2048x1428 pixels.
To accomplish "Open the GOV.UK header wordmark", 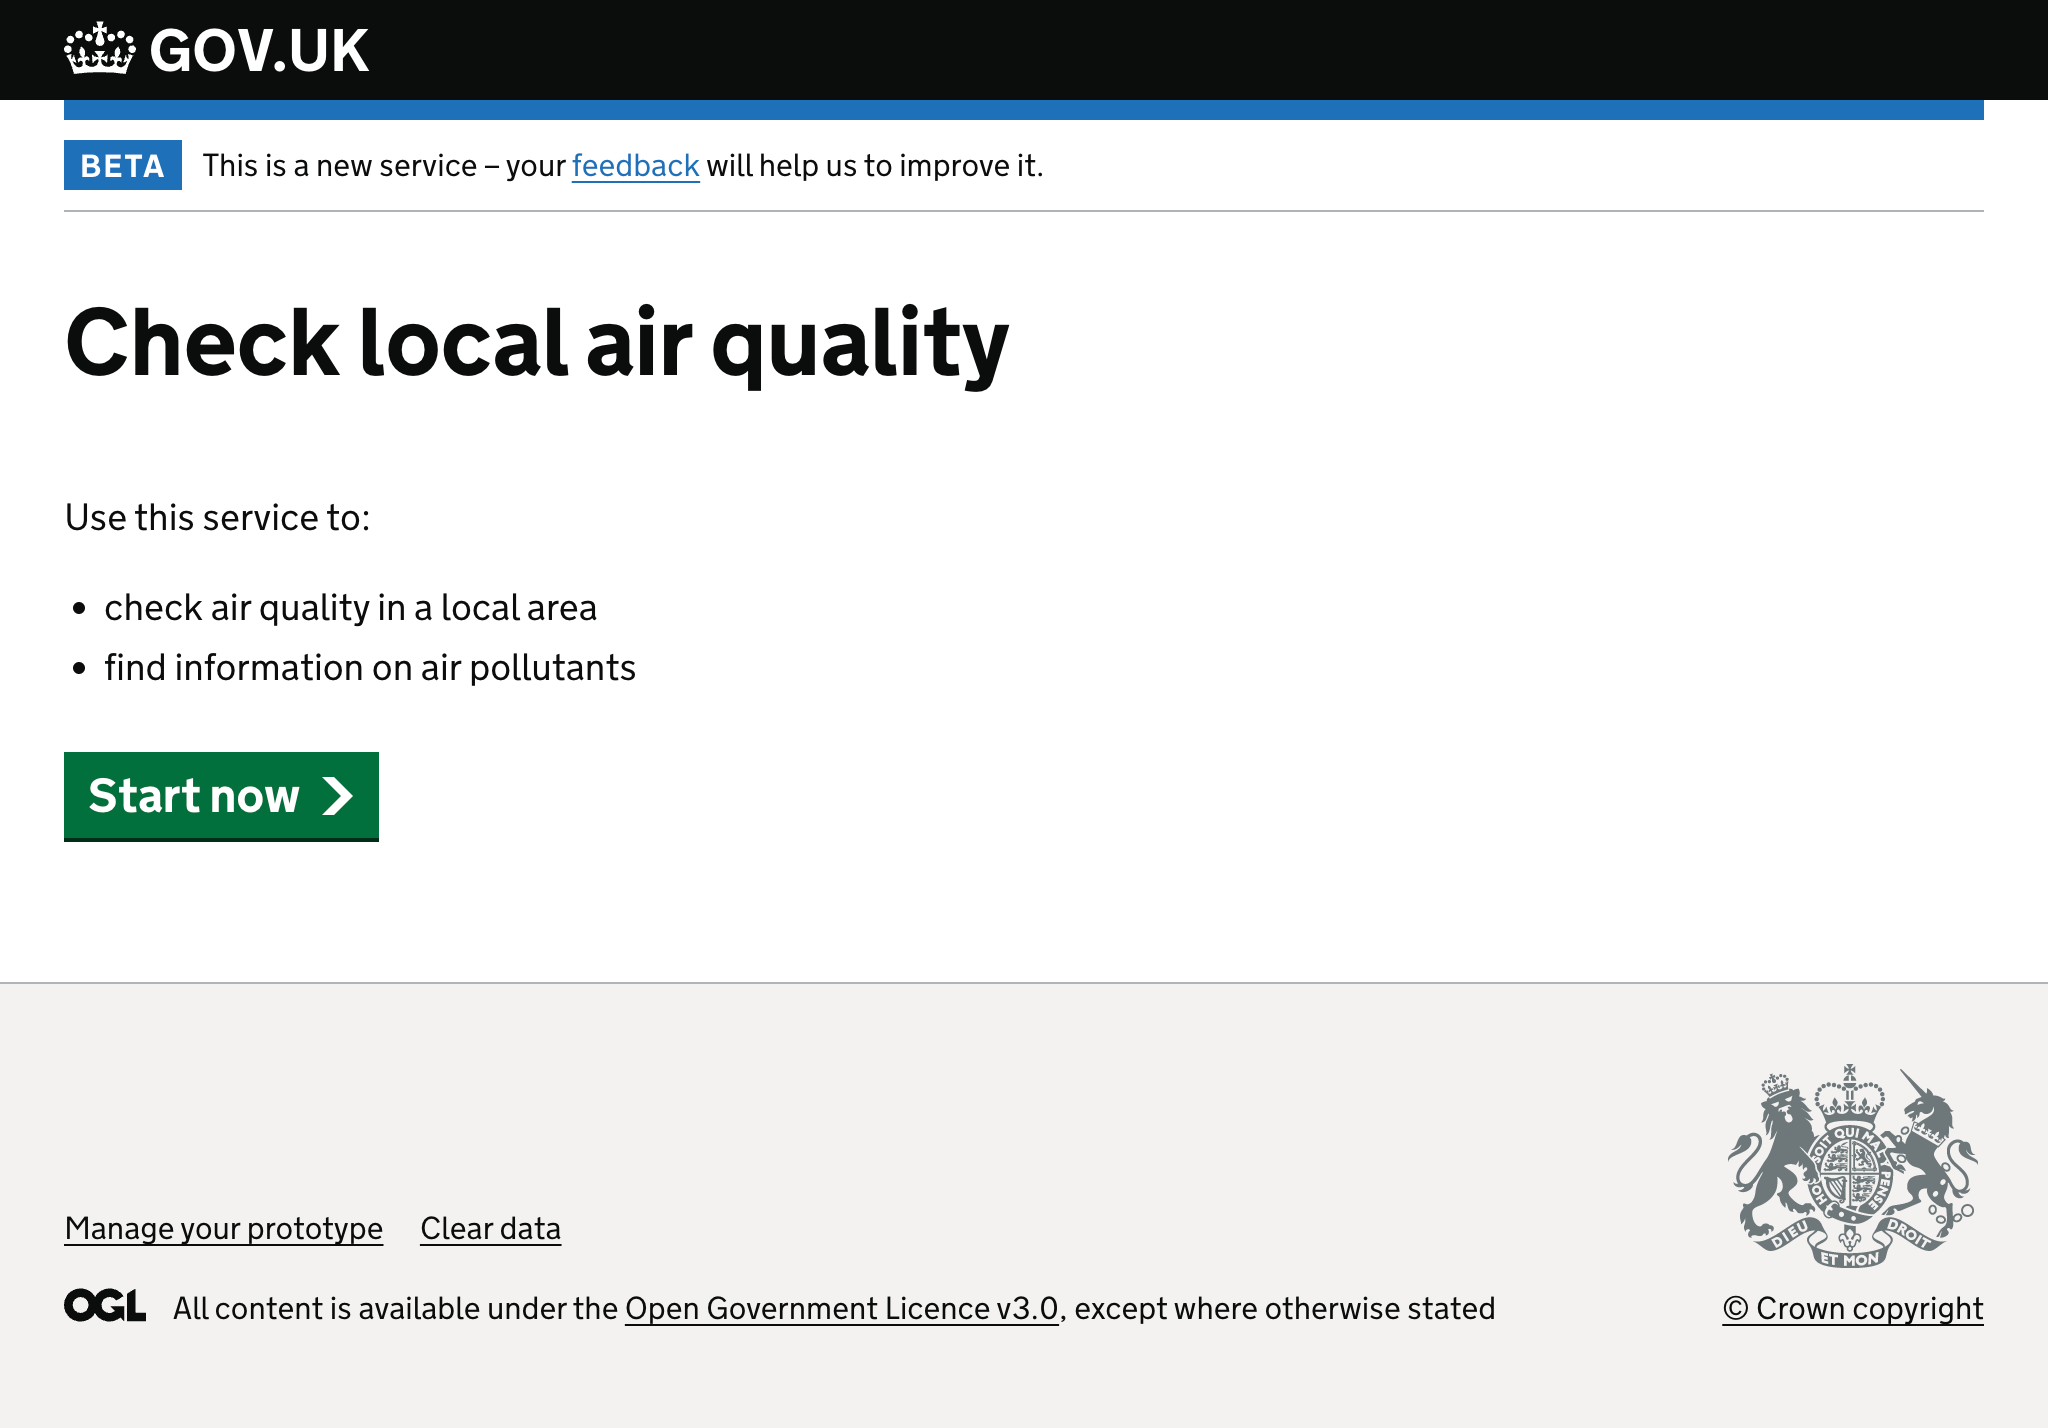I will pyautogui.click(x=259, y=50).
